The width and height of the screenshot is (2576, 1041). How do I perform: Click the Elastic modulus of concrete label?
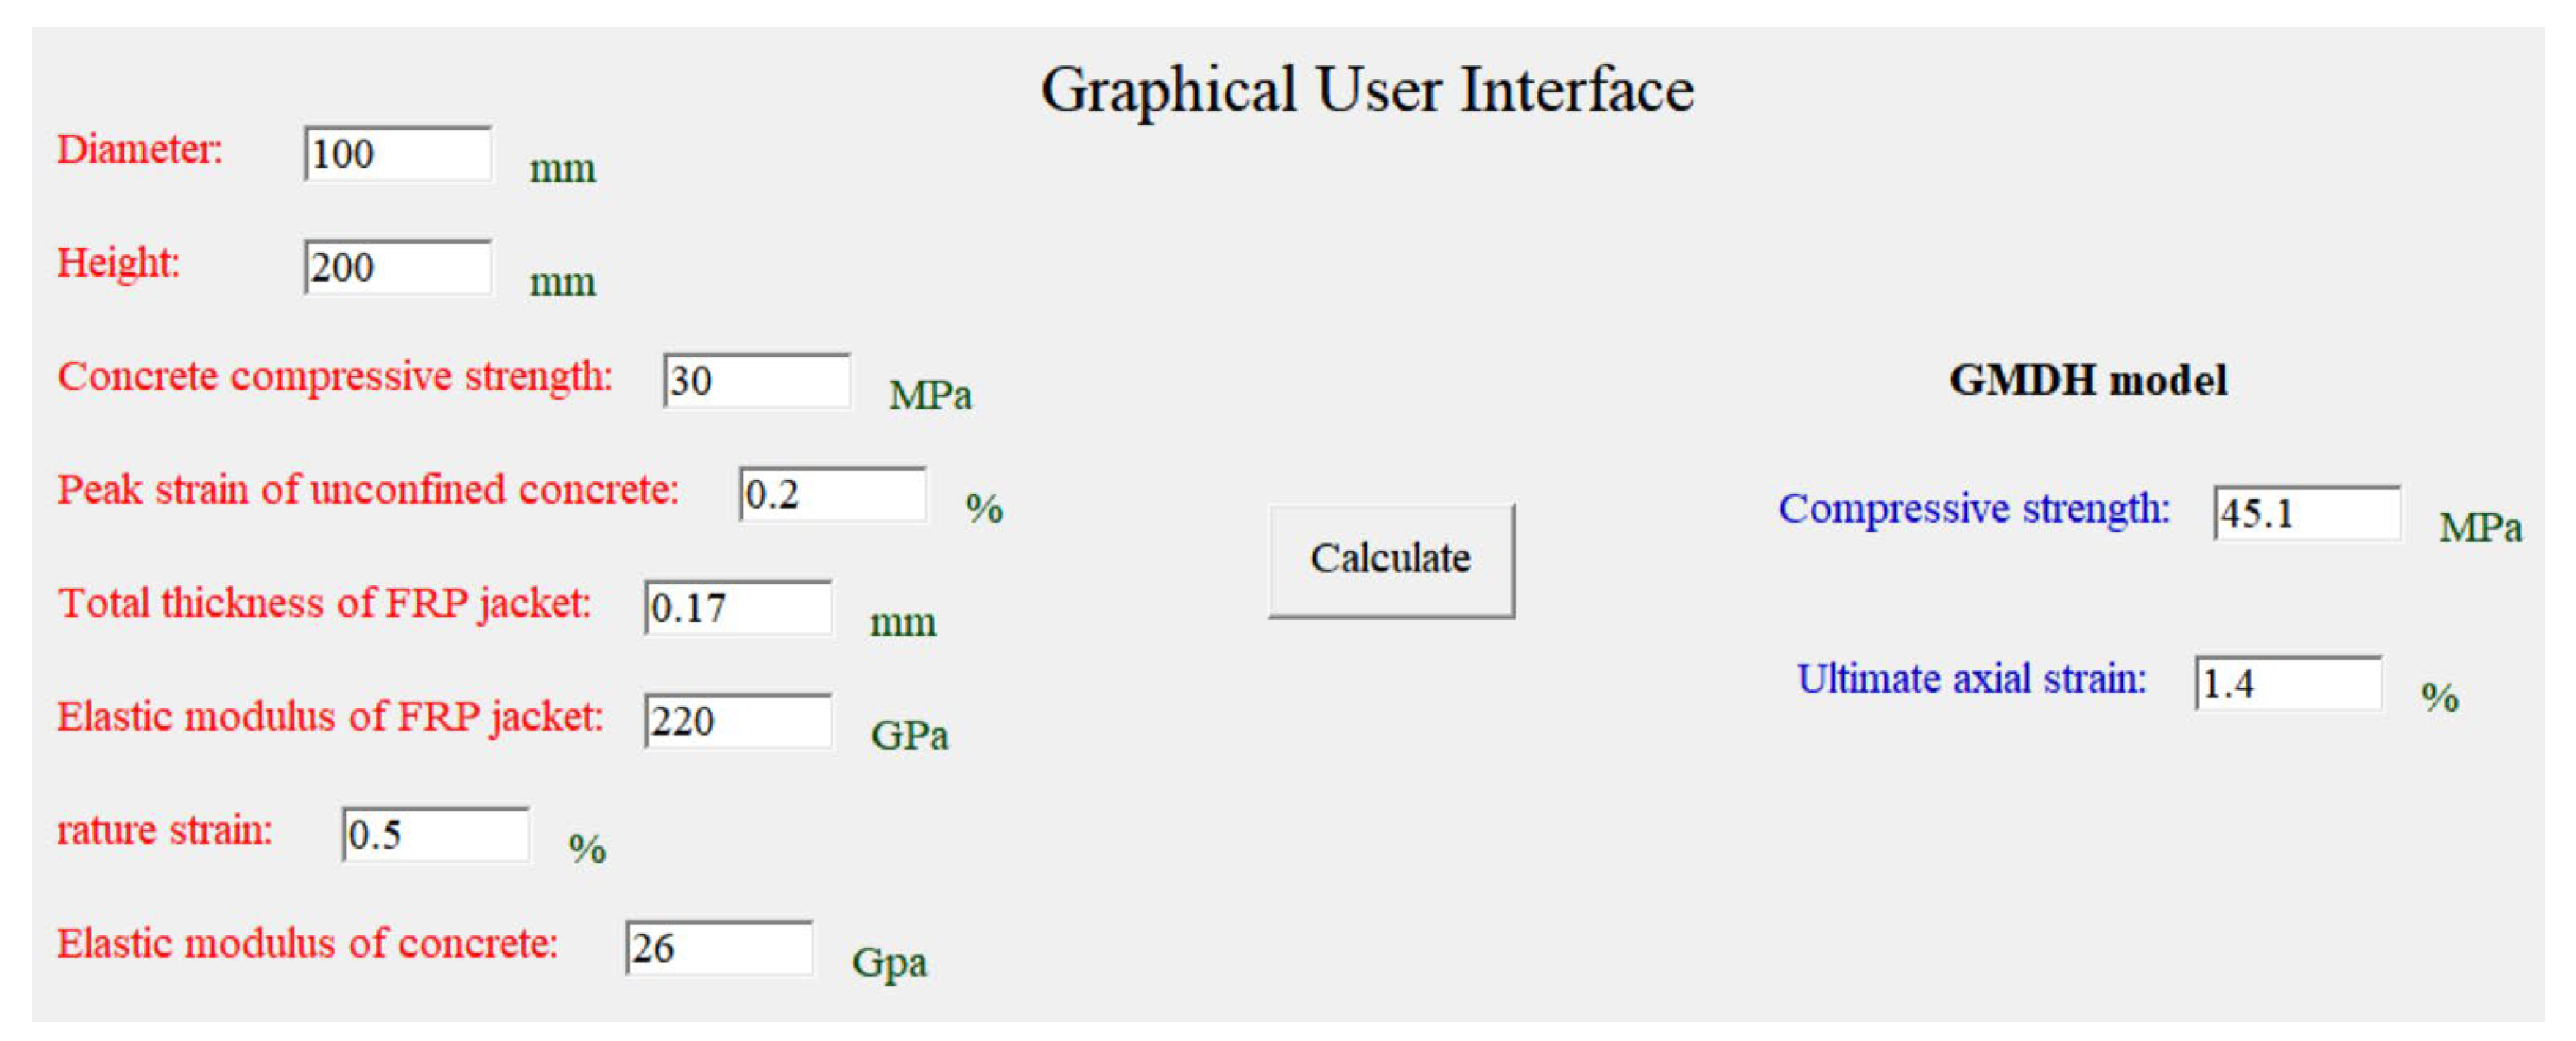[307, 944]
